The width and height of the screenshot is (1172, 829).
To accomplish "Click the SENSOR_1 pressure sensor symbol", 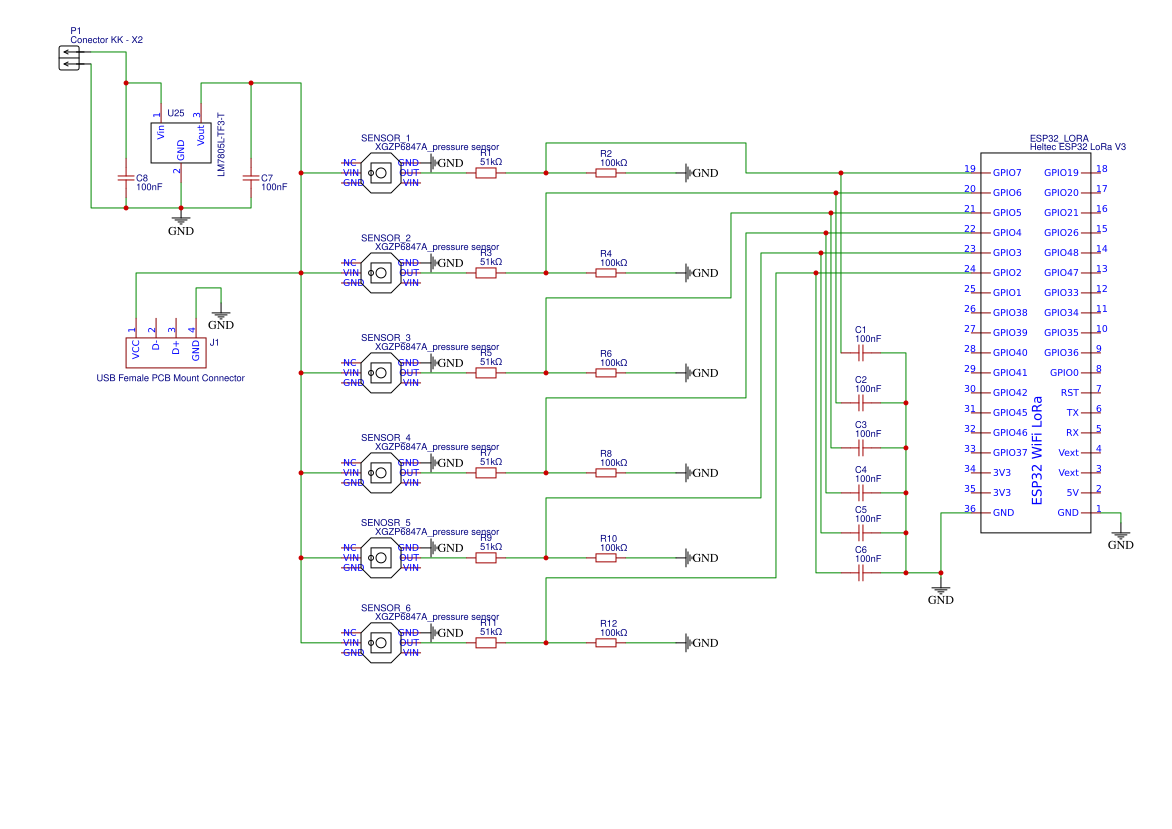I will point(380,173).
